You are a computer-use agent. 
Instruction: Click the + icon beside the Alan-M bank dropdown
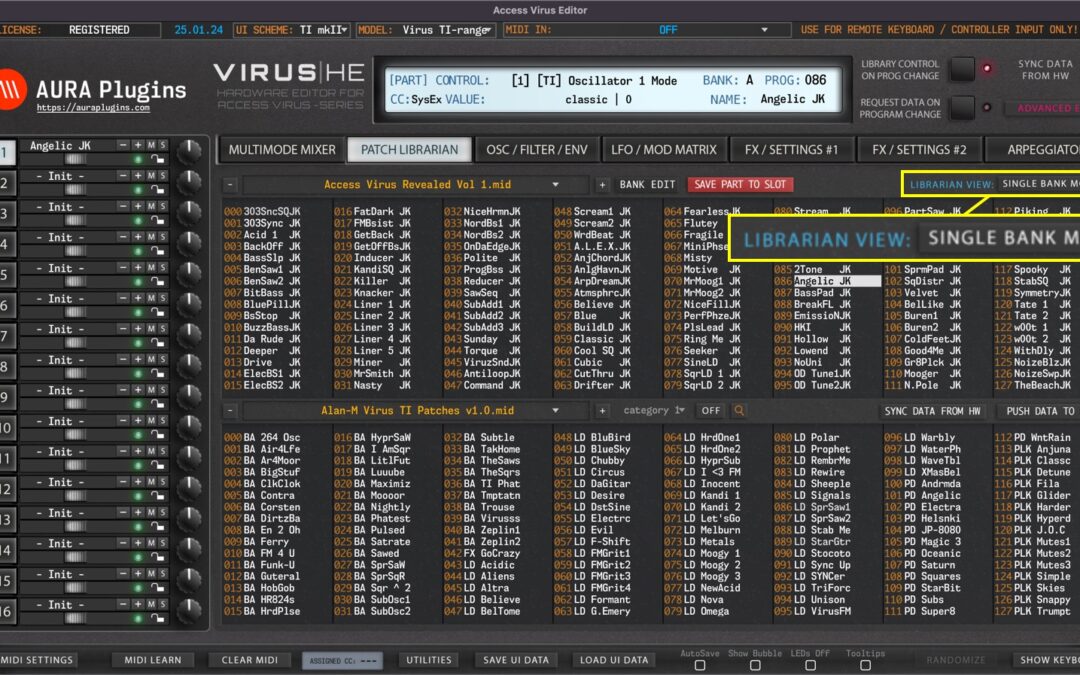click(602, 410)
